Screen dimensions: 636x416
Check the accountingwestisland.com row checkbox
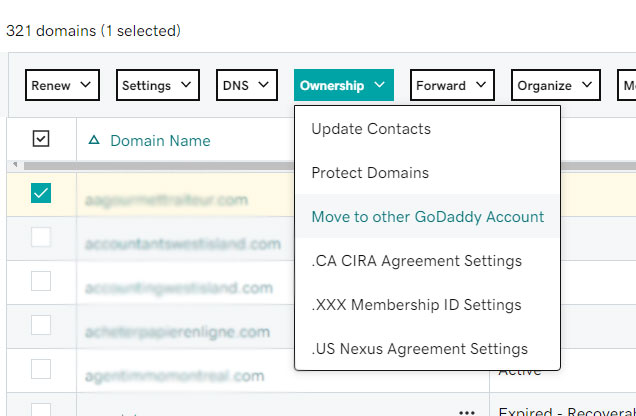(x=41, y=281)
